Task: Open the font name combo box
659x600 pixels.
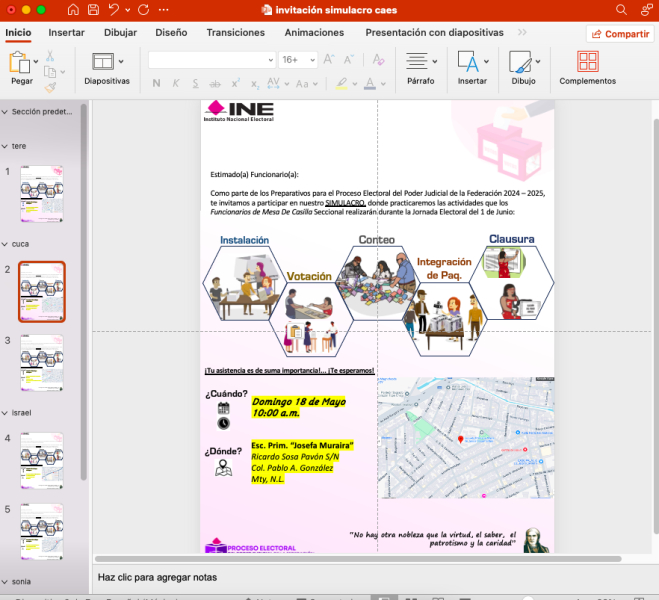Action: pyautogui.click(x=212, y=60)
